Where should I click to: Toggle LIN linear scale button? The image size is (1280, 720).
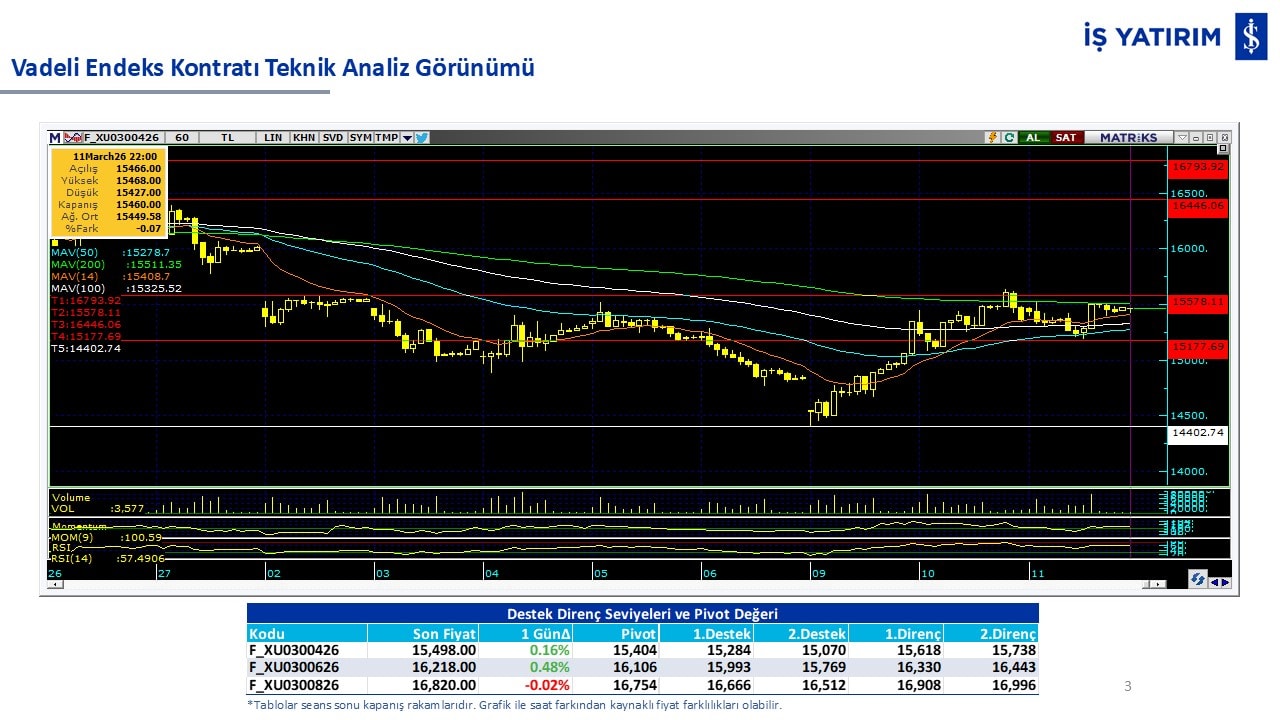273,138
